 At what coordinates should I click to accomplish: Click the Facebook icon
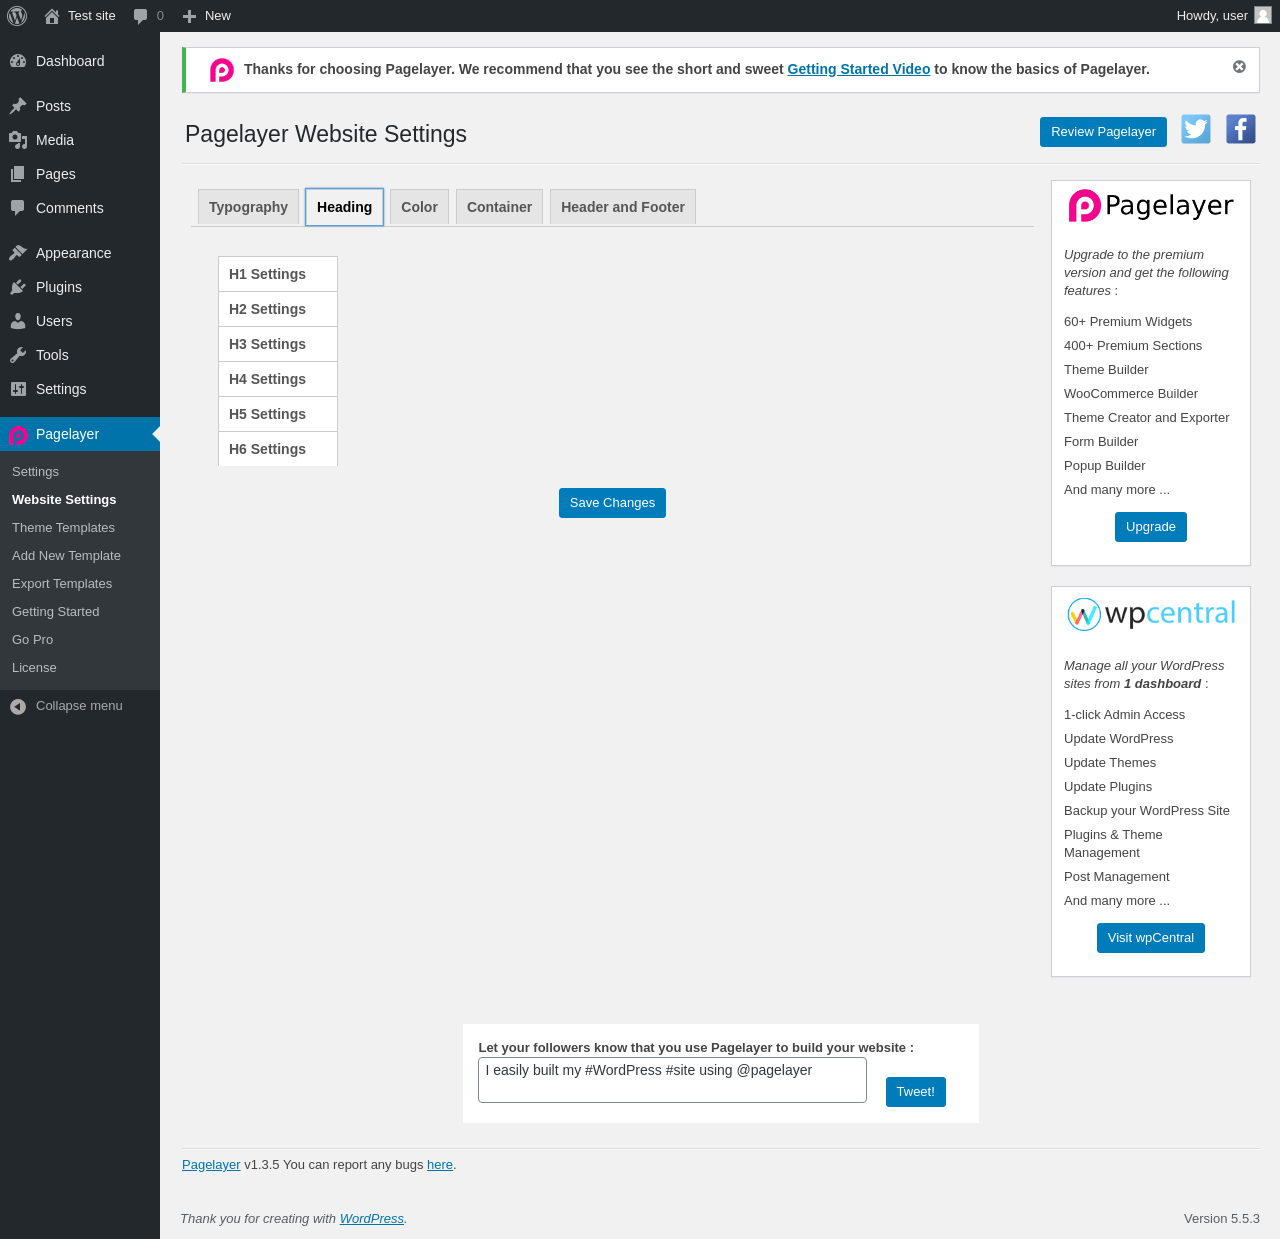[x=1241, y=129]
